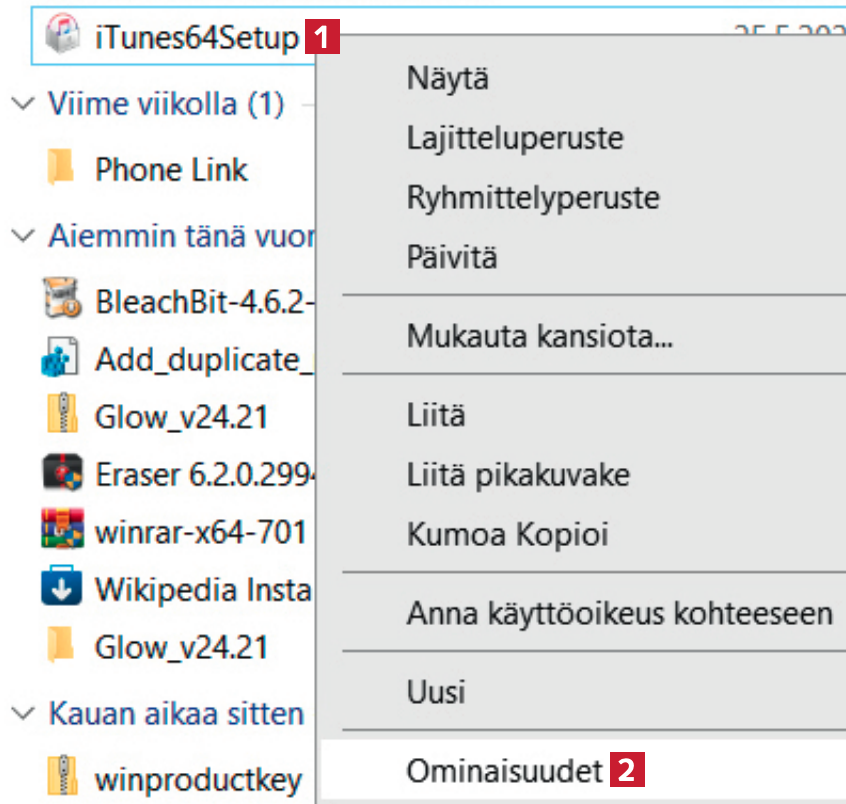Viewport: 846px width, 804px height.
Task: Click the Add_duplicate file icon
Action: (62, 357)
